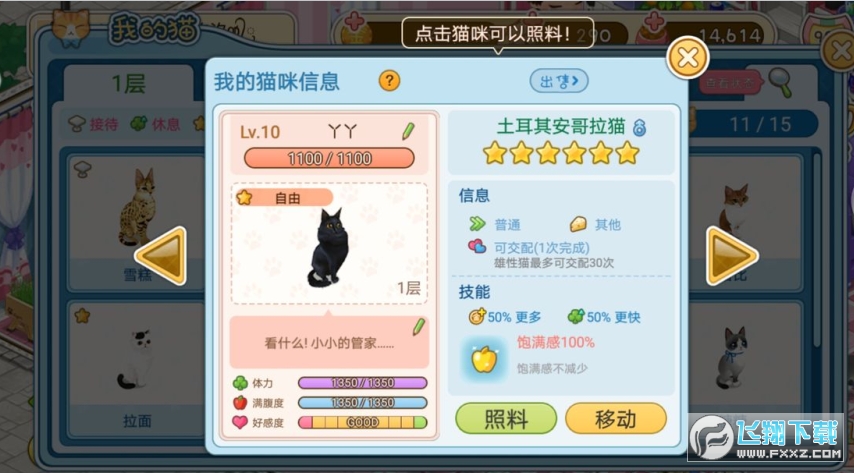Open the 出售 sell option
The width and height of the screenshot is (854, 473).
coord(559,81)
